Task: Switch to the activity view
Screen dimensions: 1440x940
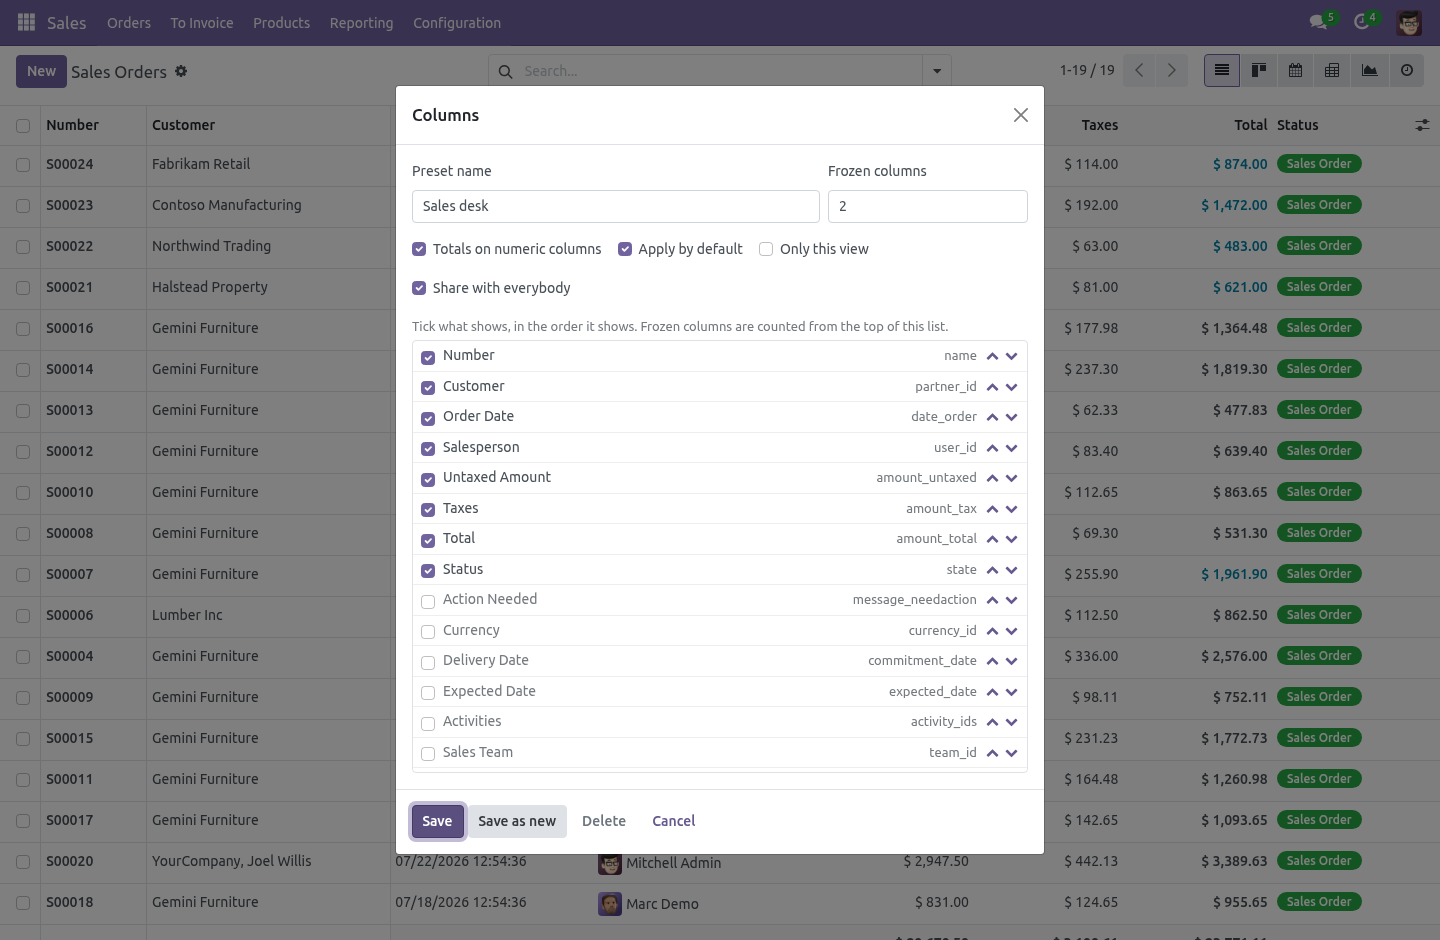Action: (1407, 70)
